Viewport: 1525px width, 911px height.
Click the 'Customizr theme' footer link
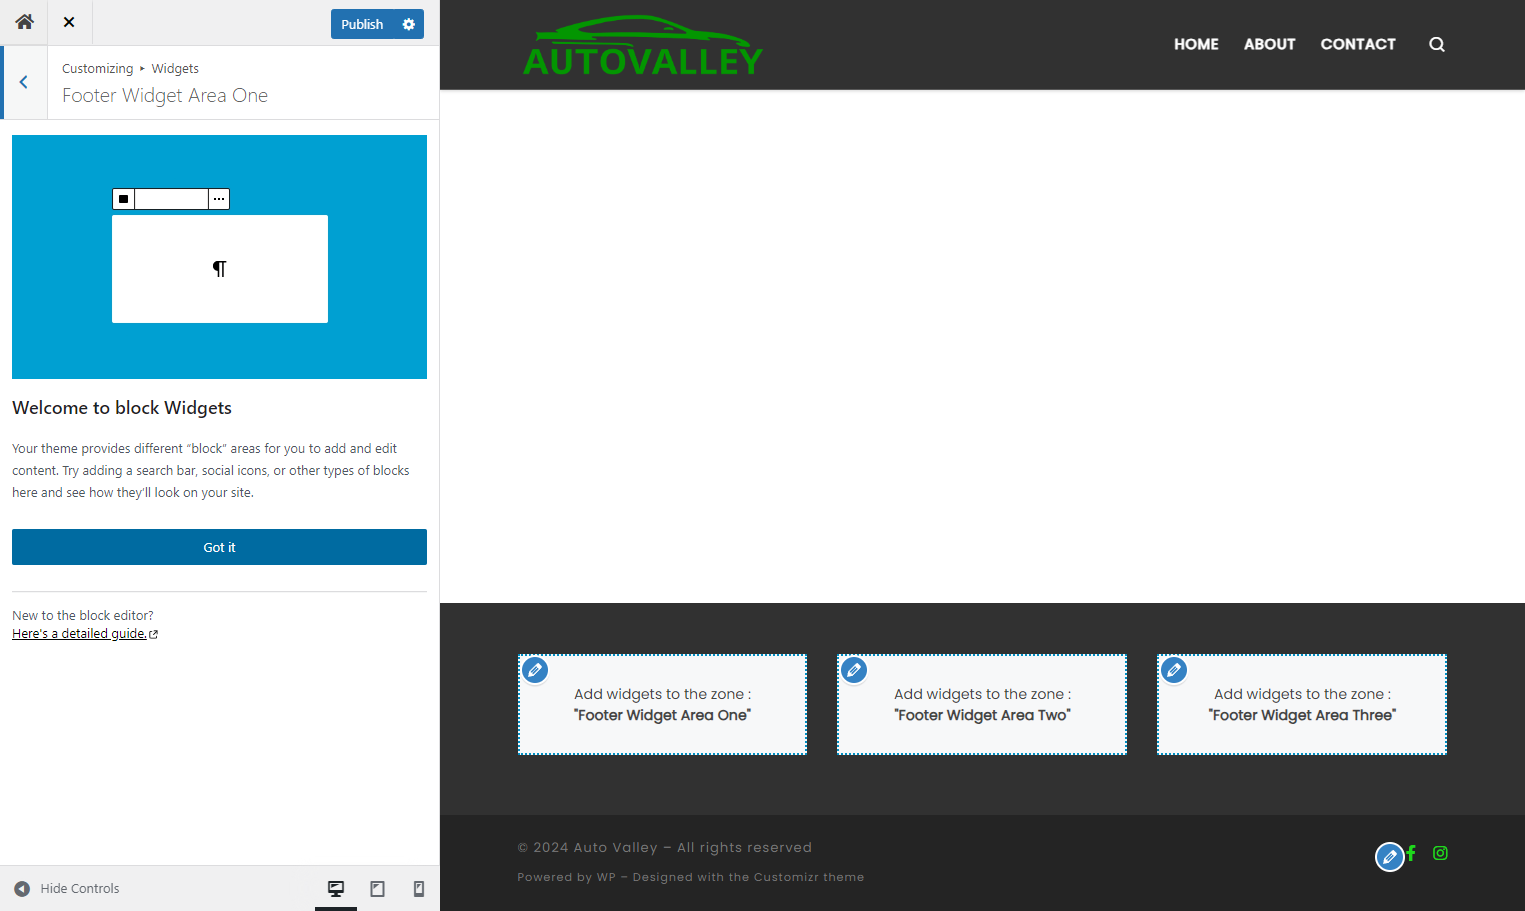(x=808, y=877)
